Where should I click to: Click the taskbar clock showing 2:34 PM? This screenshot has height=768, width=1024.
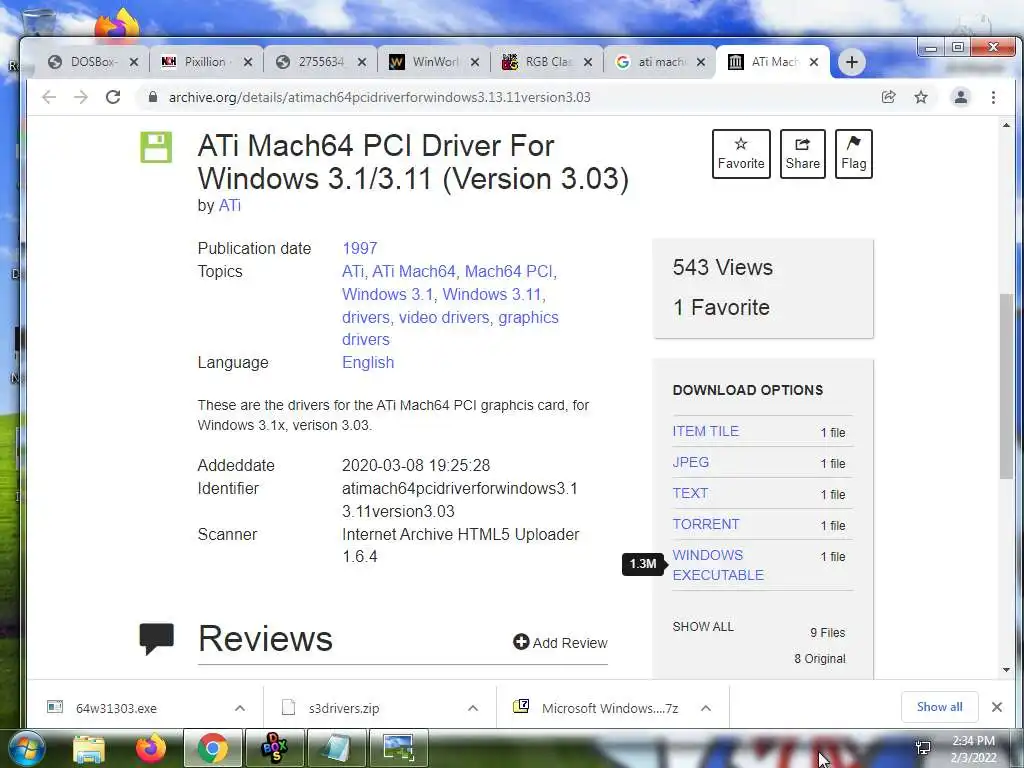click(973, 749)
